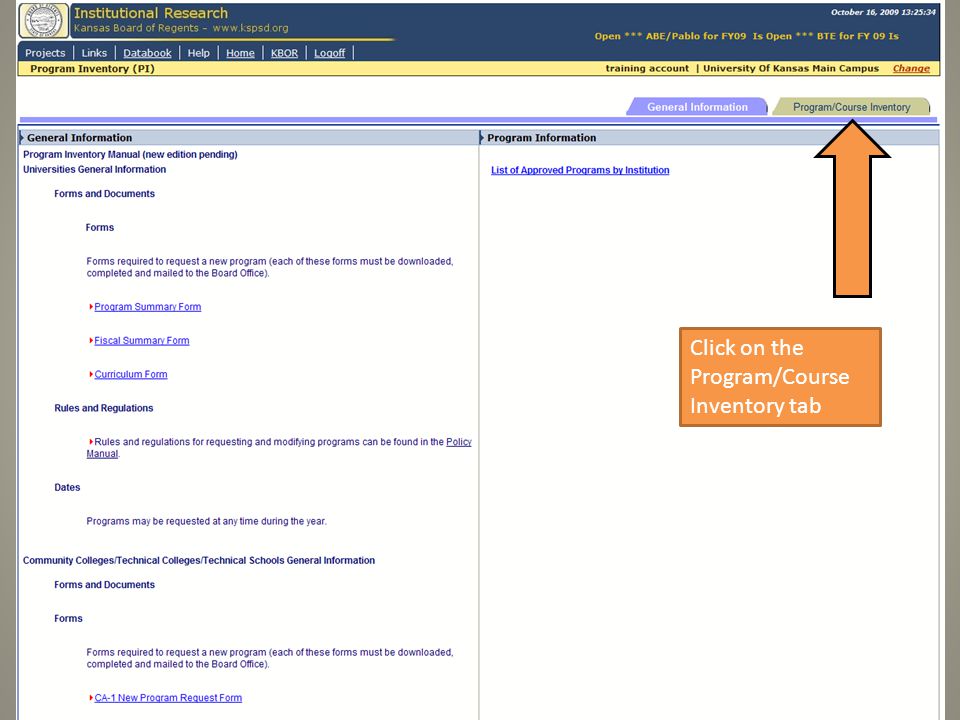The image size is (960, 720).
Task: Open the Projects menu
Action: [45, 53]
